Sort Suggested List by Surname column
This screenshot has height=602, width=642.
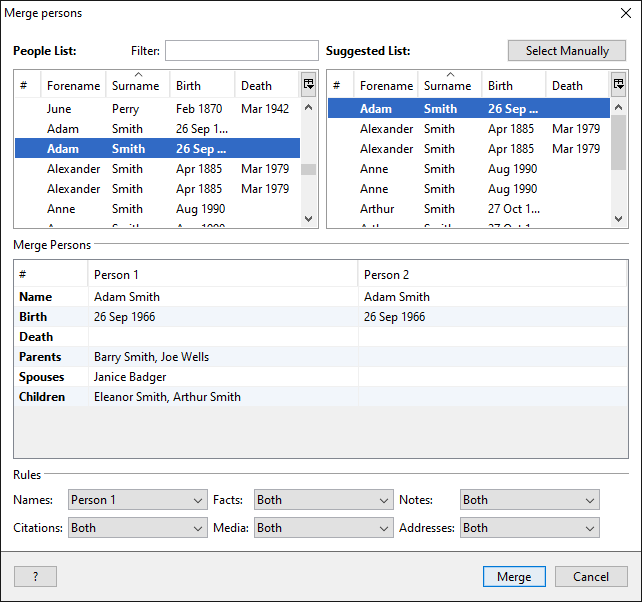(450, 86)
